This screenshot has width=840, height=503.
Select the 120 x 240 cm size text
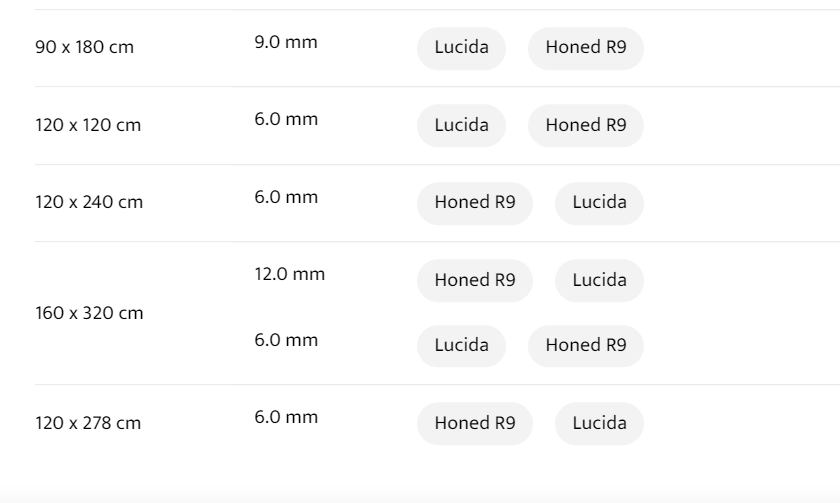click(x=89, y=203)
